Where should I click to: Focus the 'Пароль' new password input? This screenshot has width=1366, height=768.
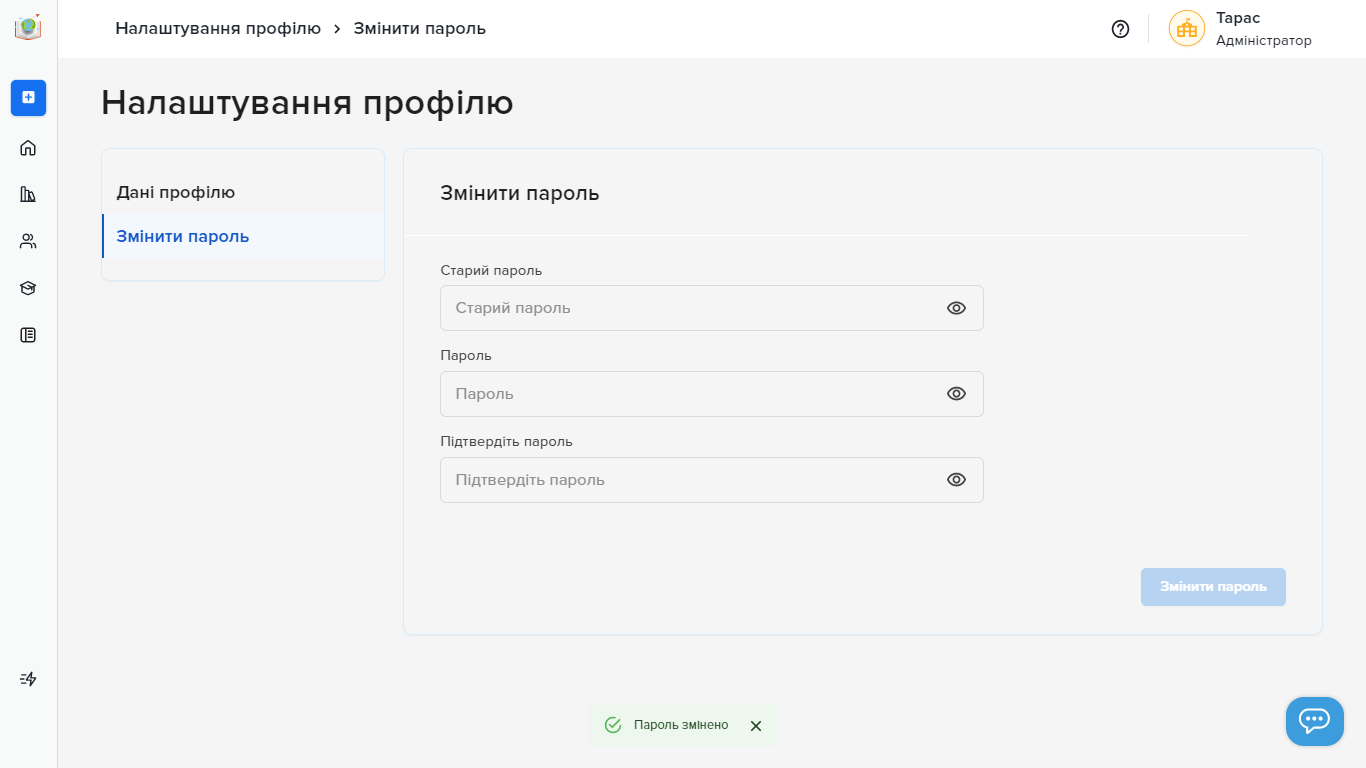712,394
